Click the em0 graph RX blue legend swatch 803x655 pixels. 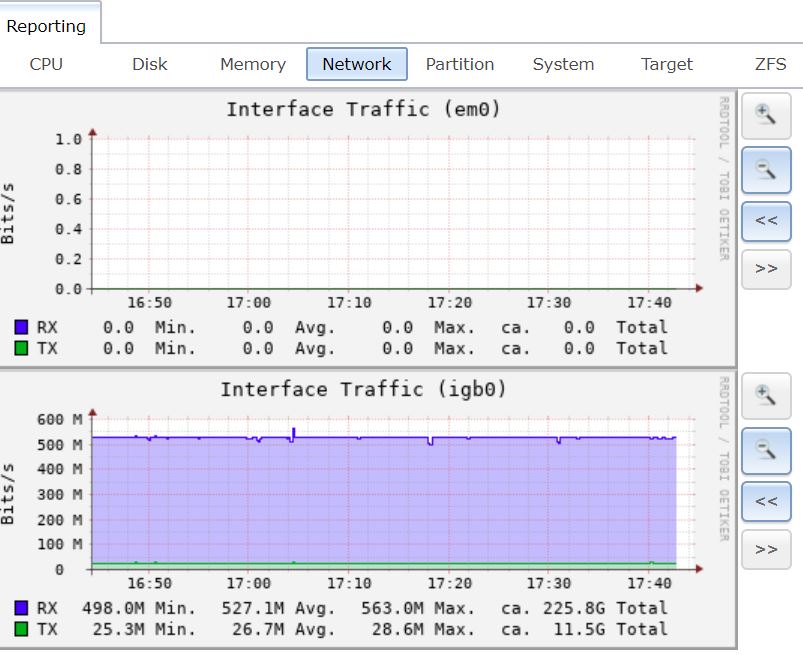pos(21,327)
